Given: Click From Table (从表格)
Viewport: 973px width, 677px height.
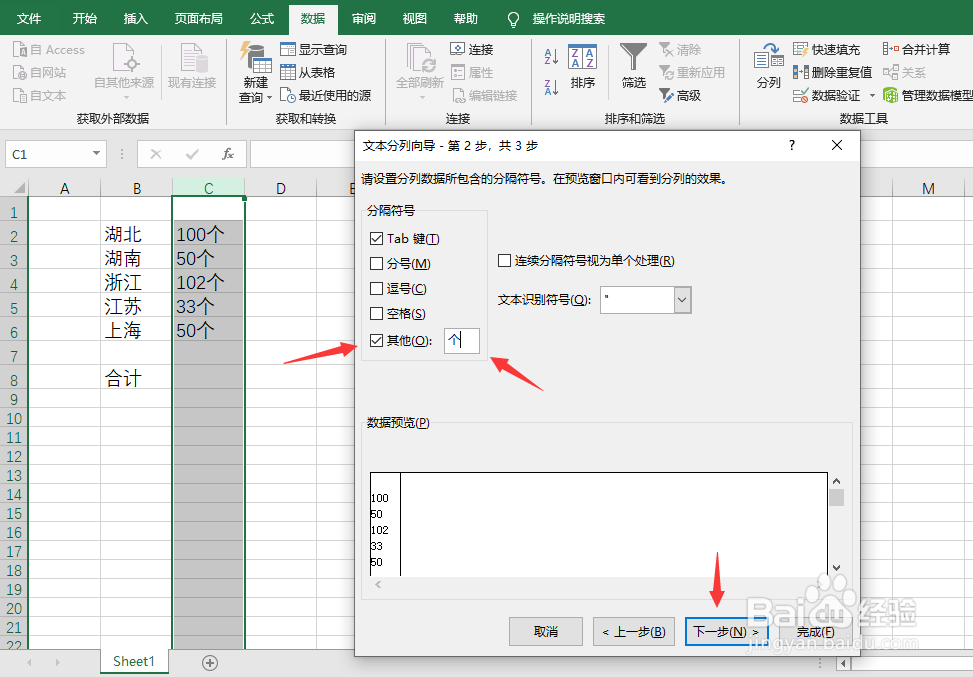Looking at the screenshot, I should click(308, 73).
